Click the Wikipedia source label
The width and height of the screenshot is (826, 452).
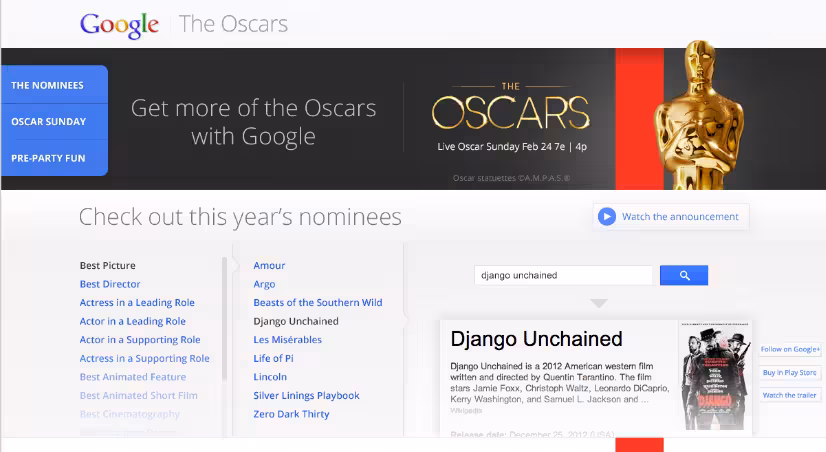[x=466, y=410]
